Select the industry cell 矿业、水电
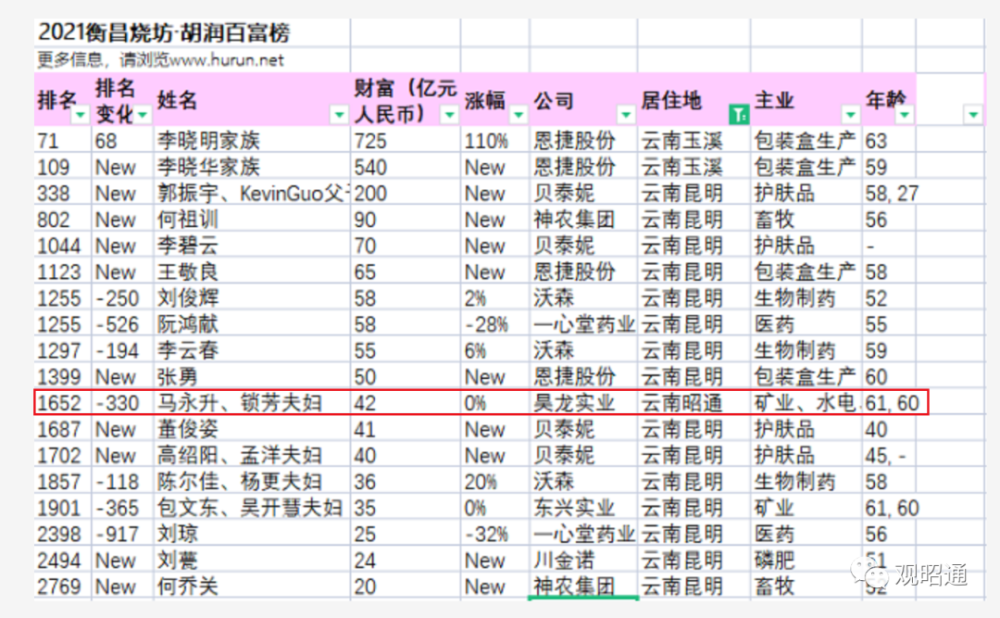 point(807,402)
